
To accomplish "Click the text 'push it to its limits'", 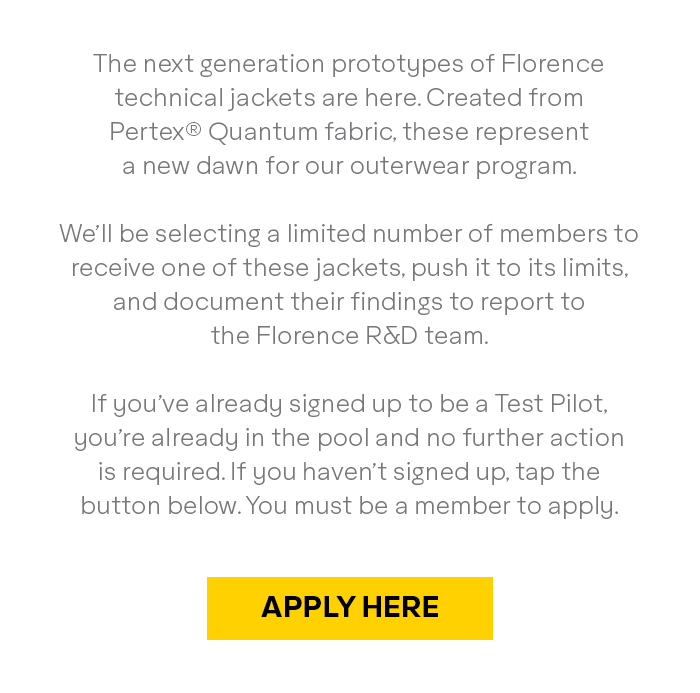I will click(520, 268).
